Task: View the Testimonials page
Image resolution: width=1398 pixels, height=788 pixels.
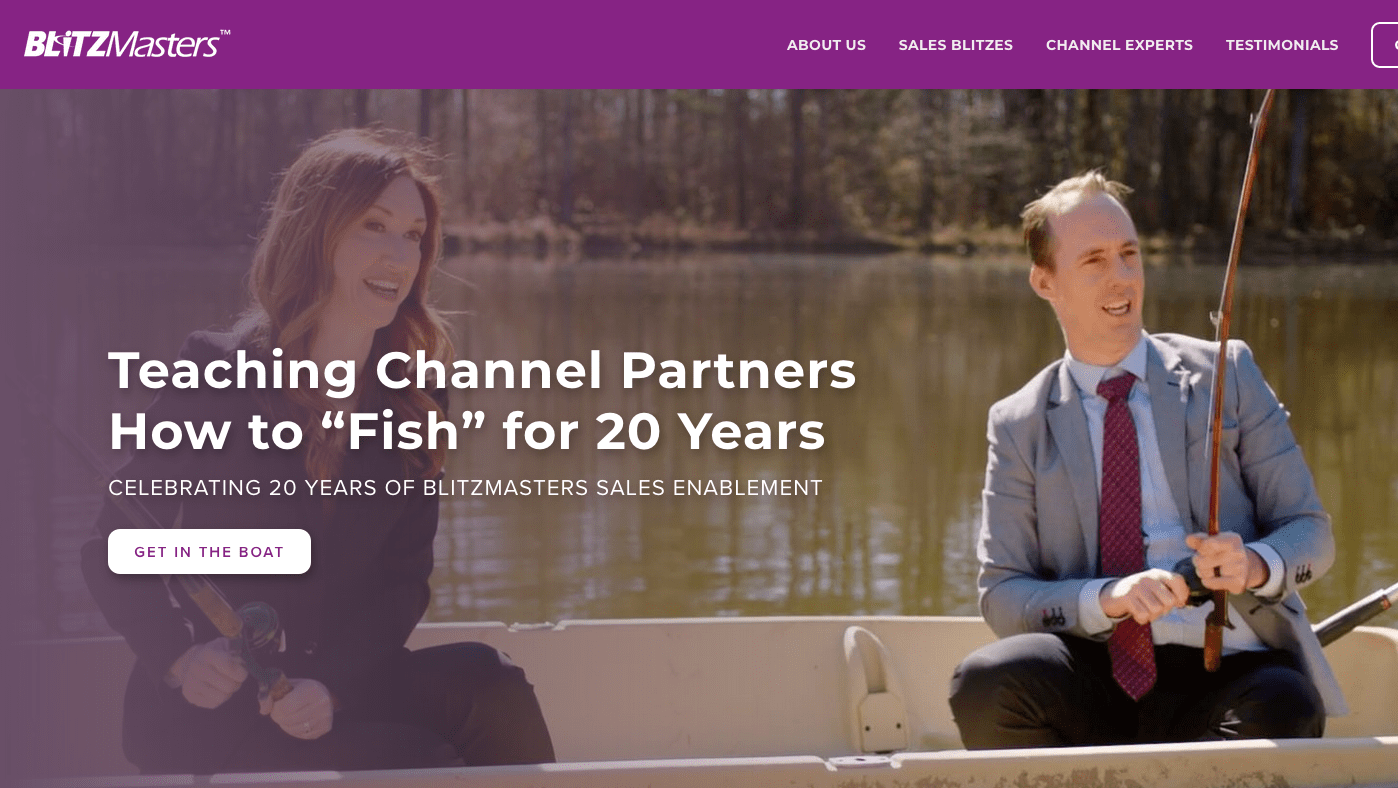Action: [x=1282, y=45]
